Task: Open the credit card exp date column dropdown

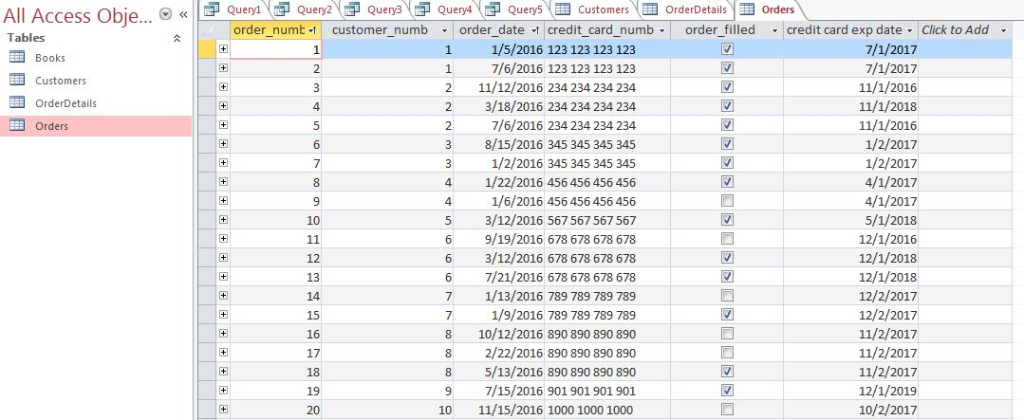Action: click(909, 30)
